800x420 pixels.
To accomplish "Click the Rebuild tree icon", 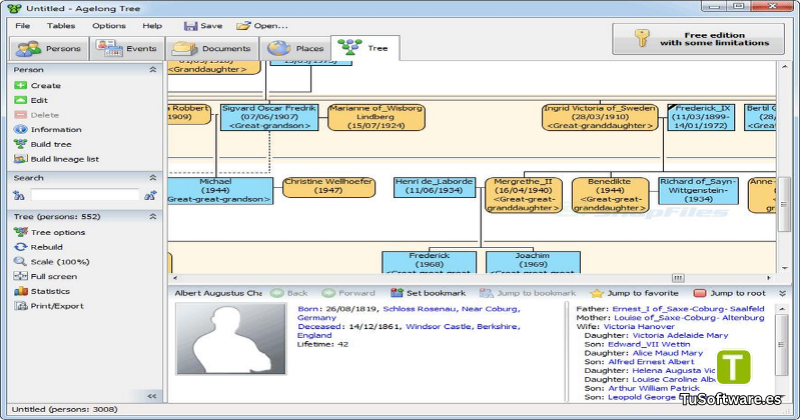I will point(20,247).
